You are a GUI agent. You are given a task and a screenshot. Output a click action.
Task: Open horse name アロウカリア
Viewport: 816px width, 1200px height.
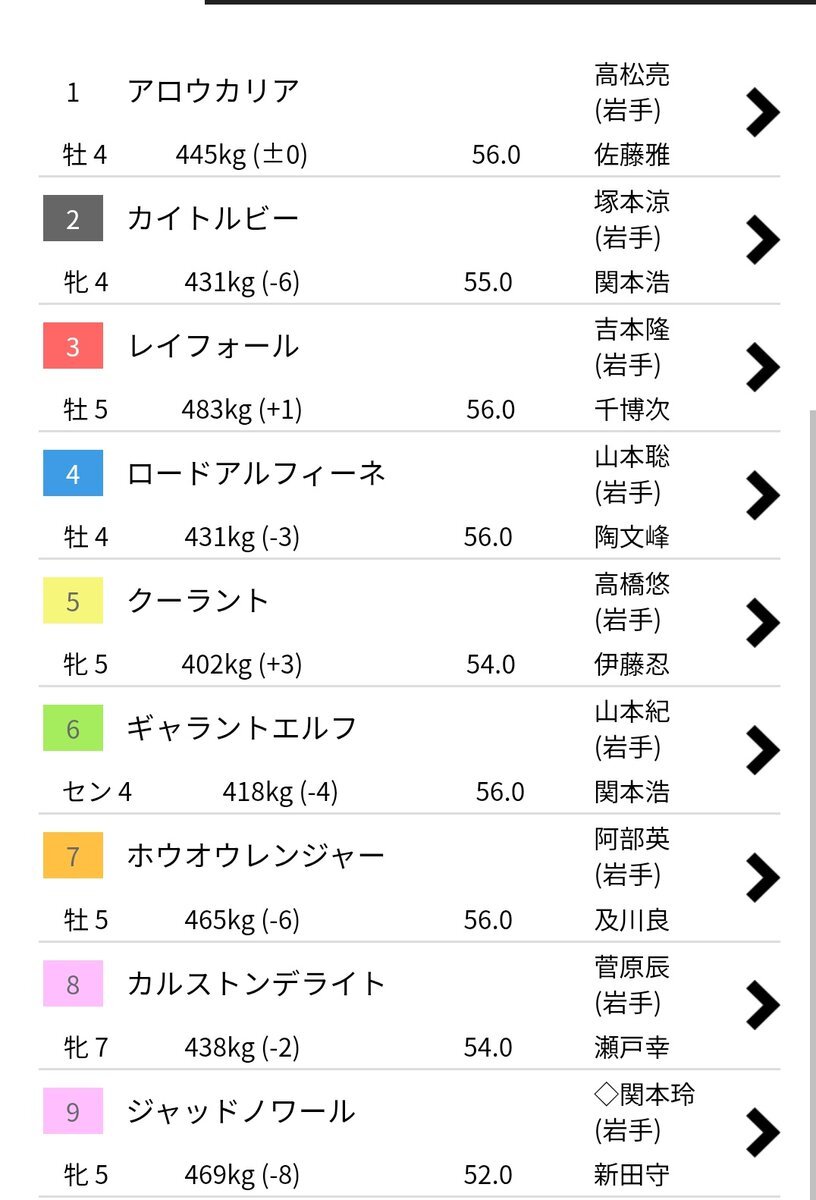(x=213, y=91)
